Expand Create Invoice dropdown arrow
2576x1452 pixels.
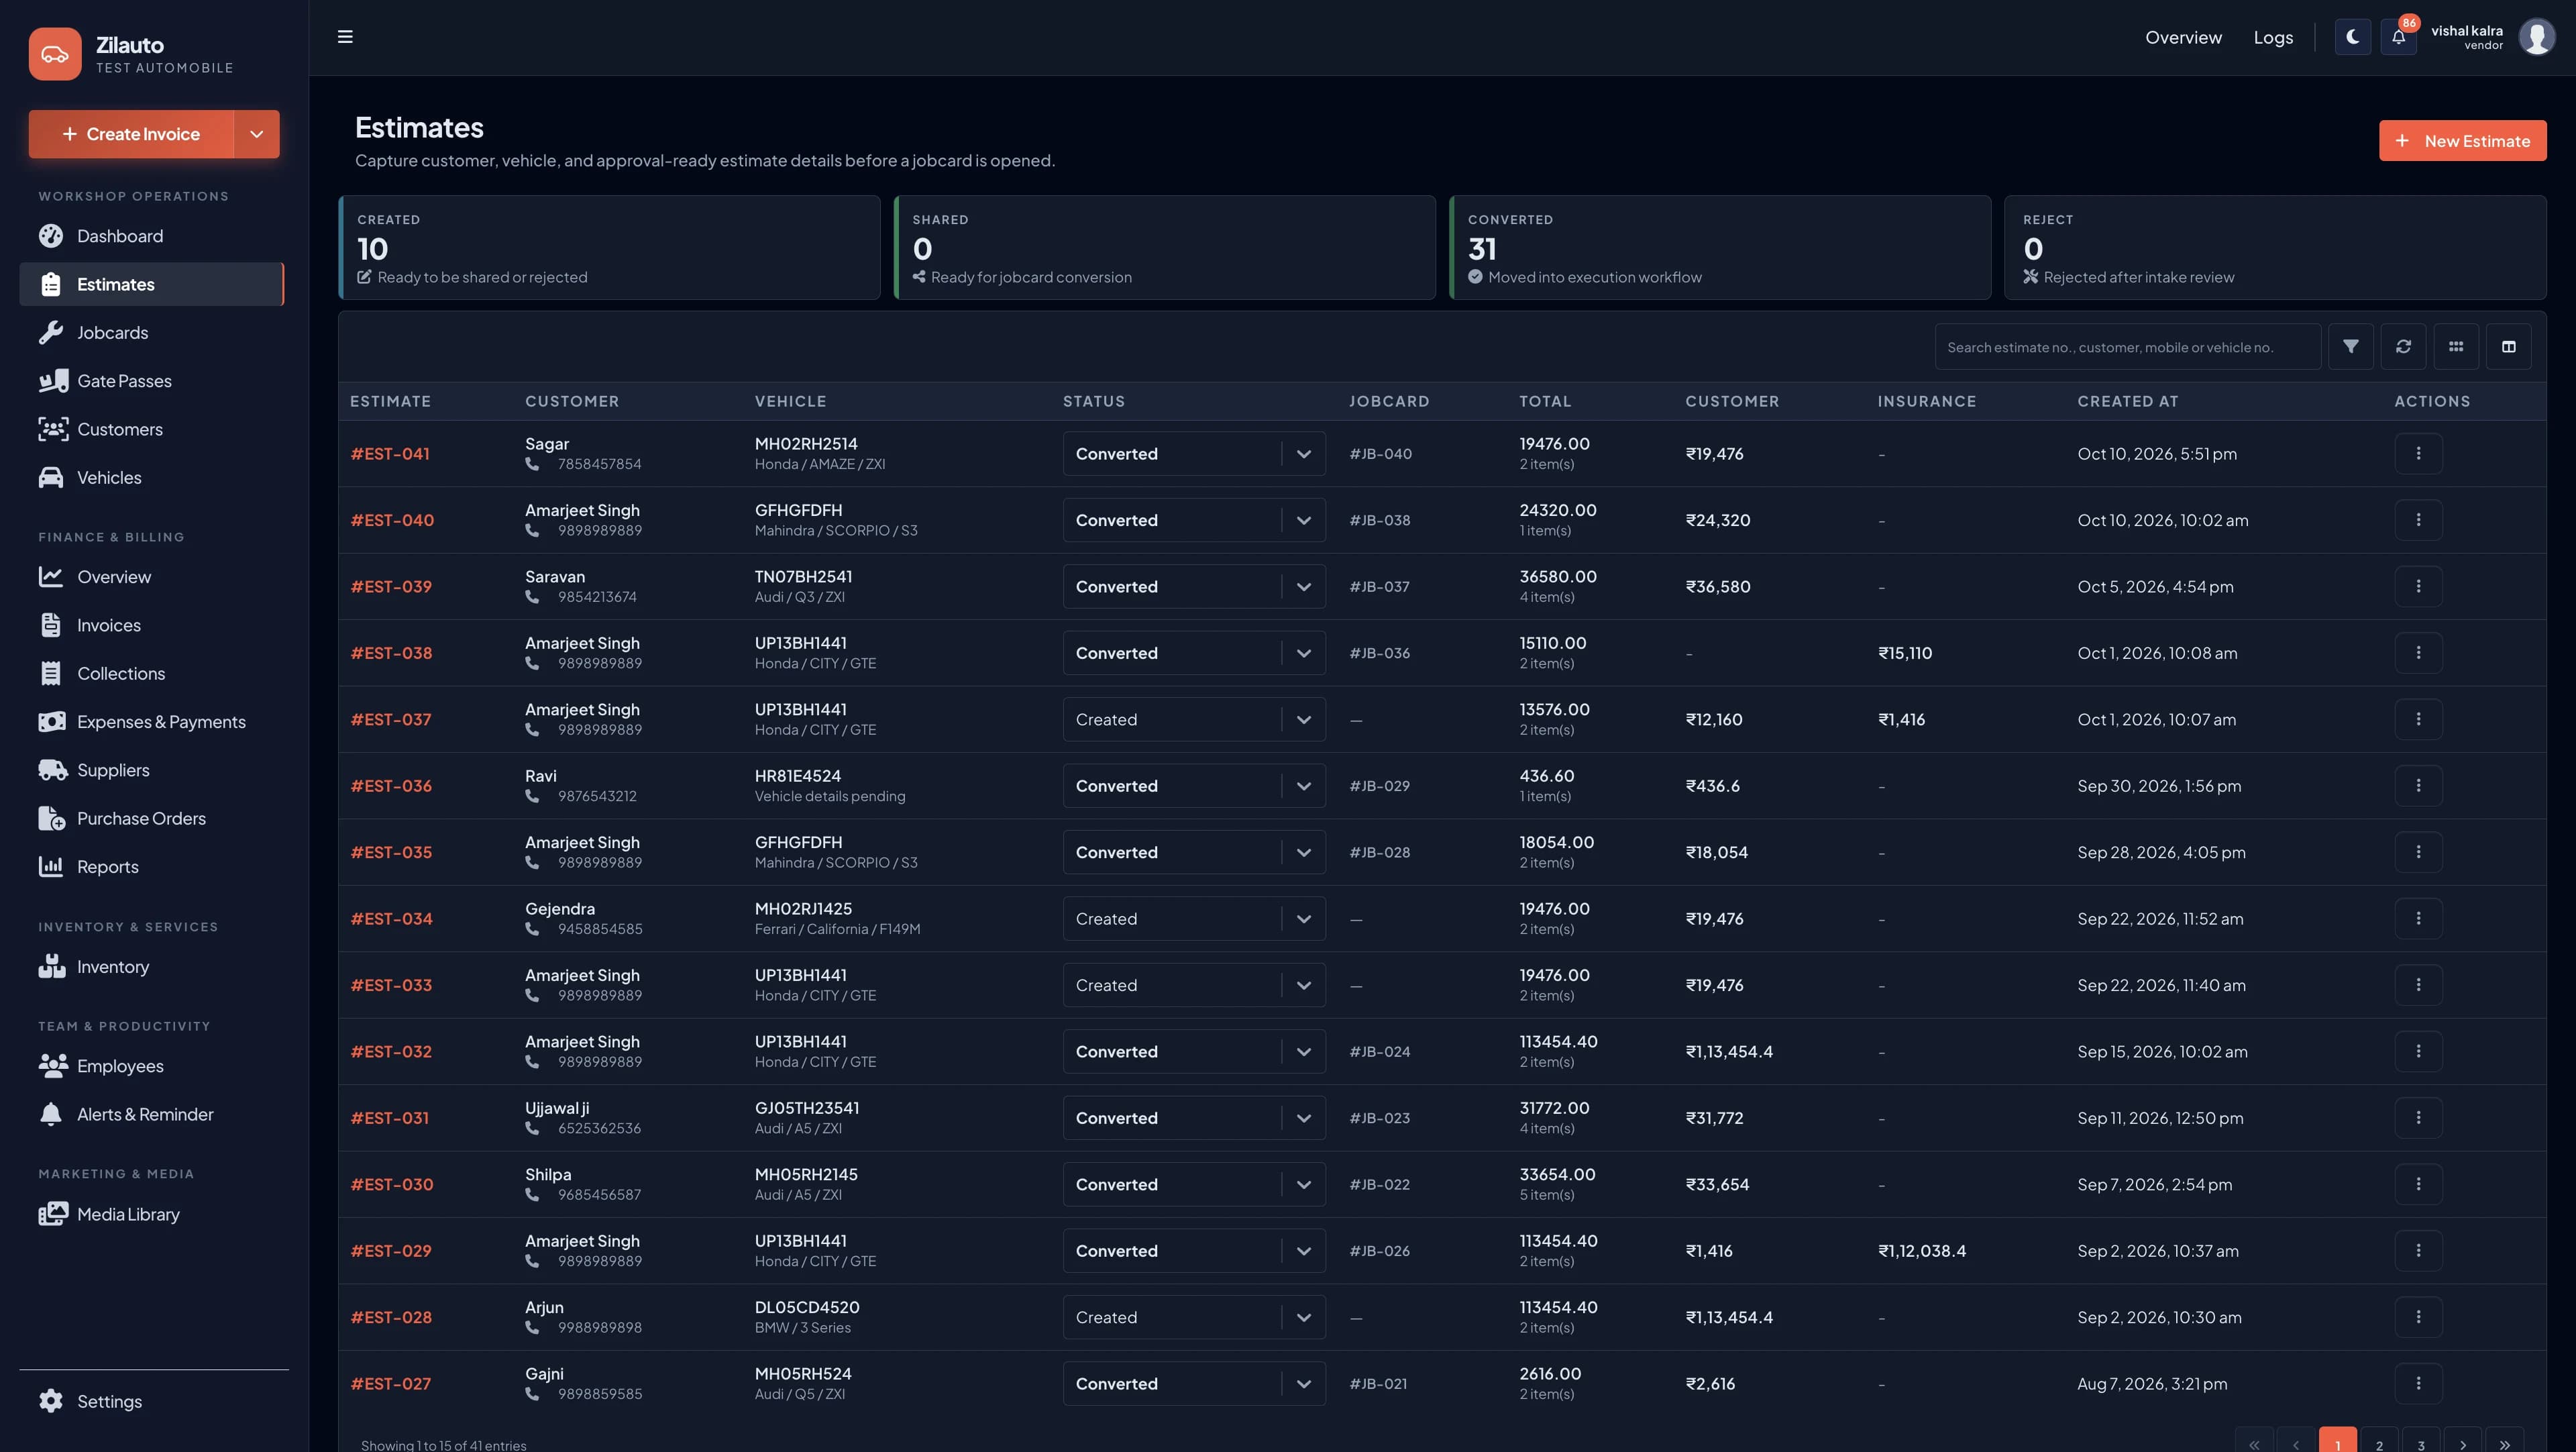257,134
